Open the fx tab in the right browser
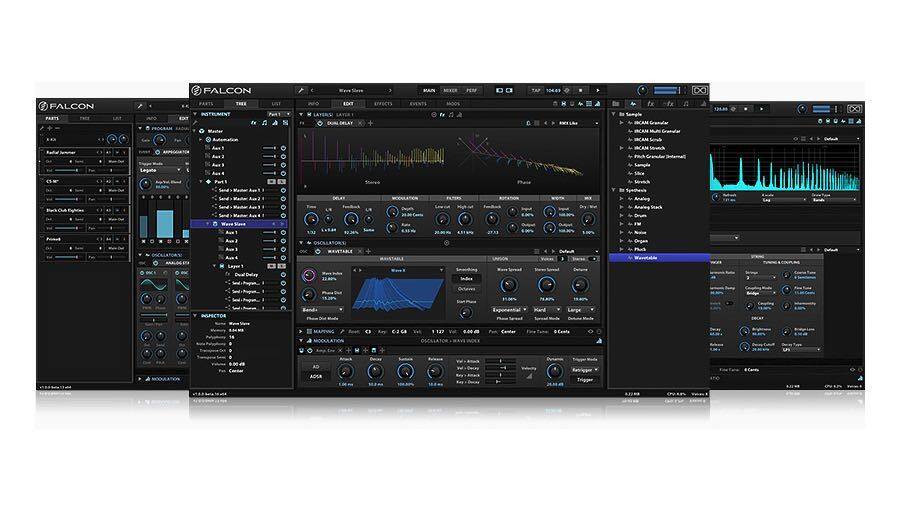Image resolution: width=900 pixels, height=511 pixels. point(650,104)
